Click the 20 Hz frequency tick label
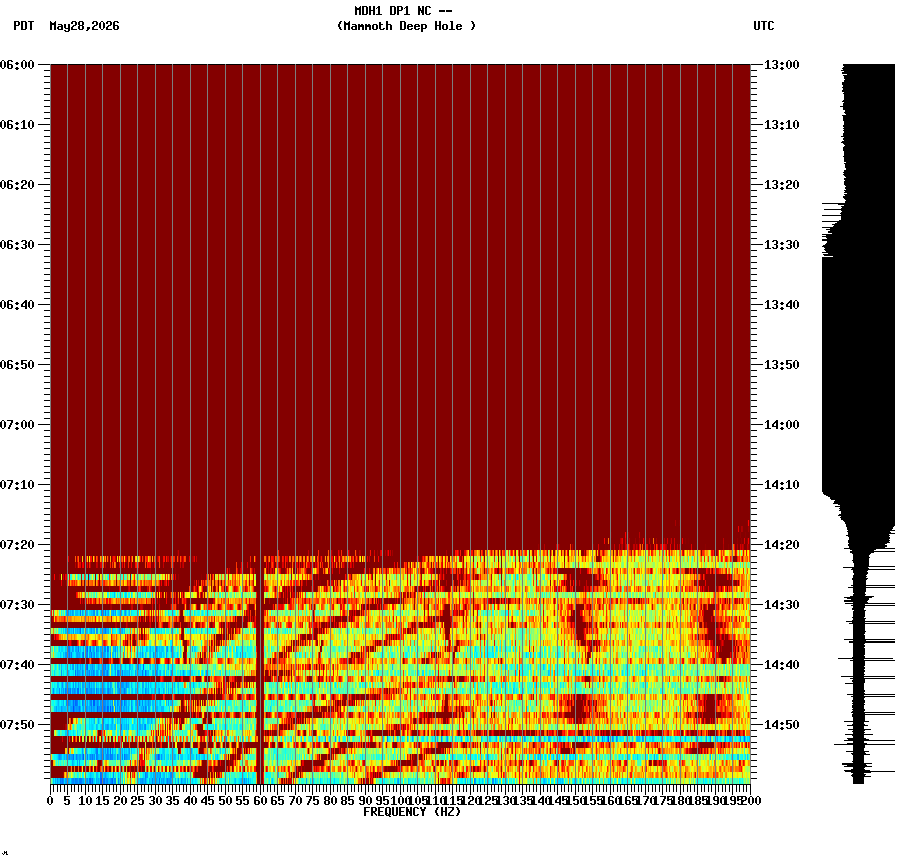 pyautogui.click(x=120, y=801)
